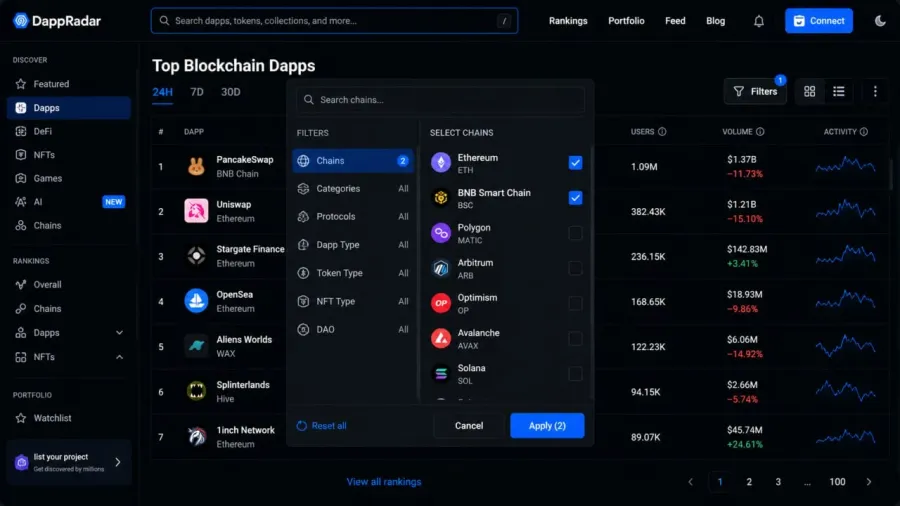This screenshot has width=900, height=506.
Task: Open the Dapp Type filter section
Action: [x=352, y=245]
